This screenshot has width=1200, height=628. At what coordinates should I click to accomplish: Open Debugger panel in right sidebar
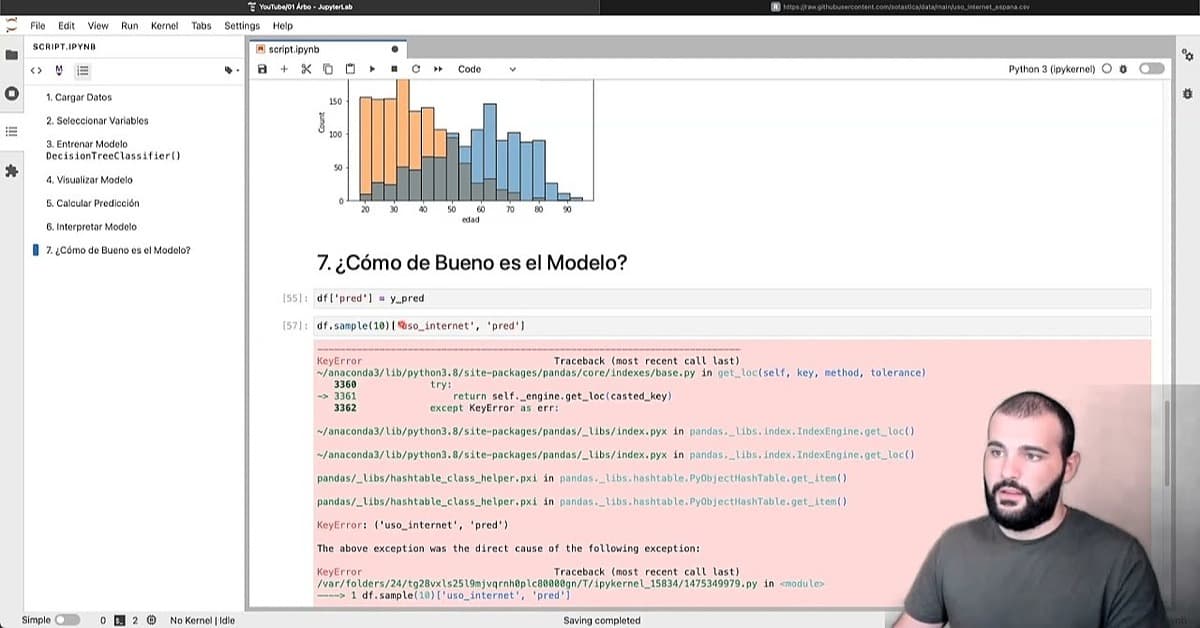click(x=1187, y=93)
